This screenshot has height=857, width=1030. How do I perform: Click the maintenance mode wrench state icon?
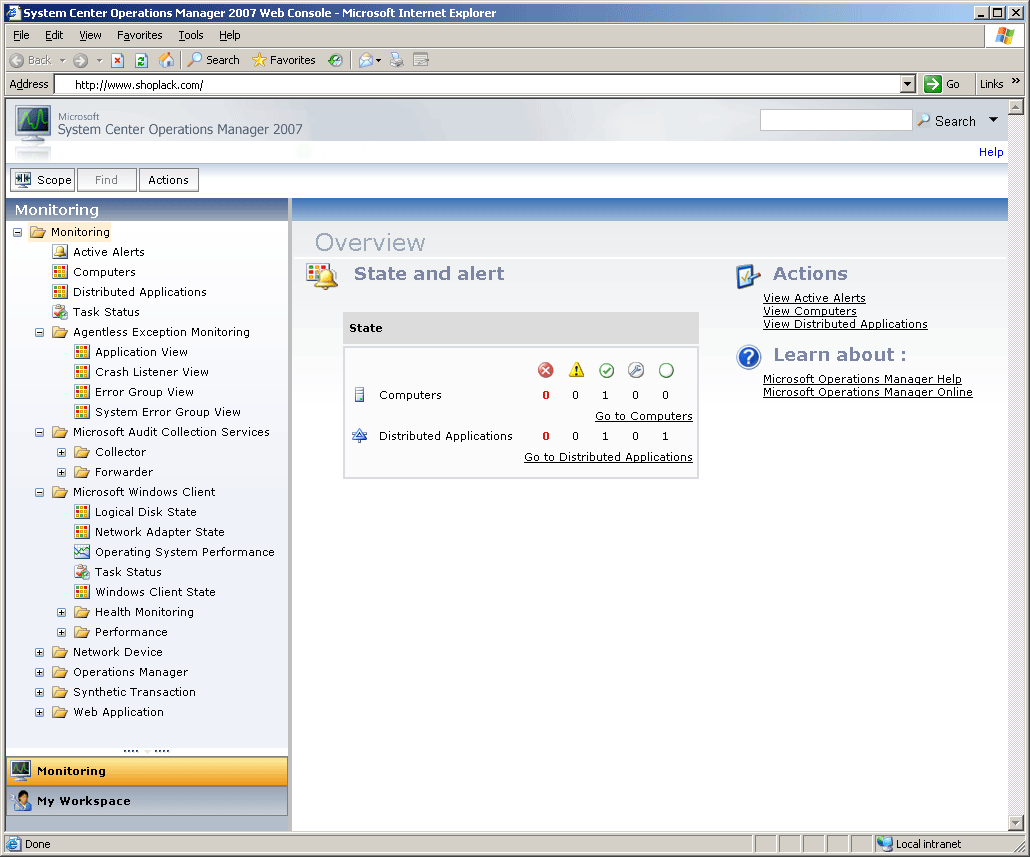tap(636, 370)
